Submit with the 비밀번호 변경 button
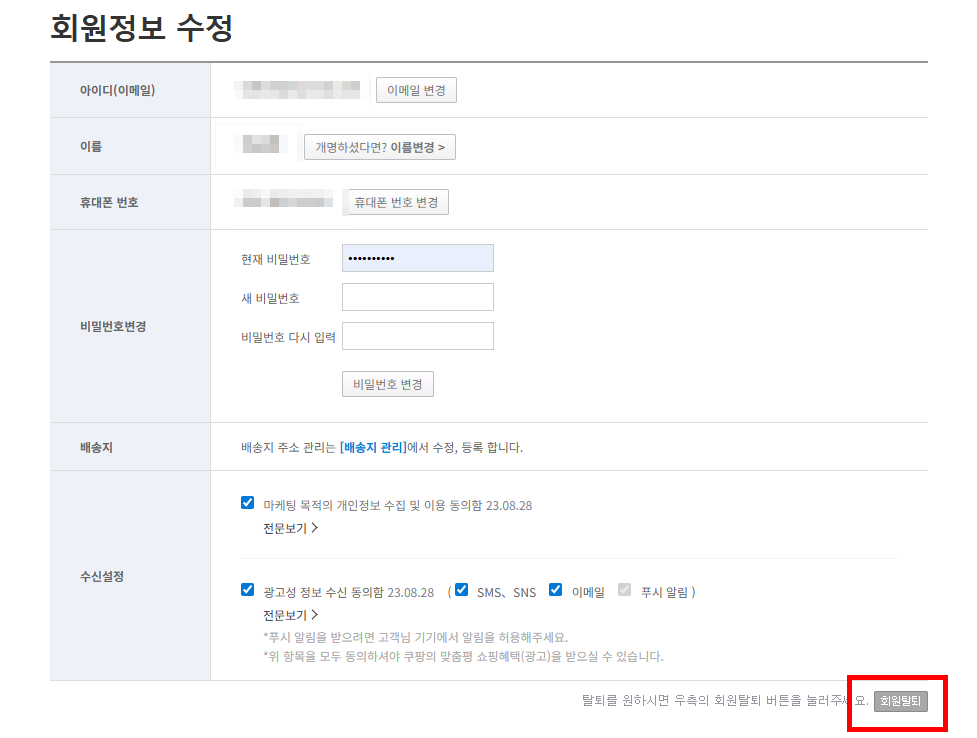The width and height of the screenshot is (977, 738). click(x=387, y=385)
